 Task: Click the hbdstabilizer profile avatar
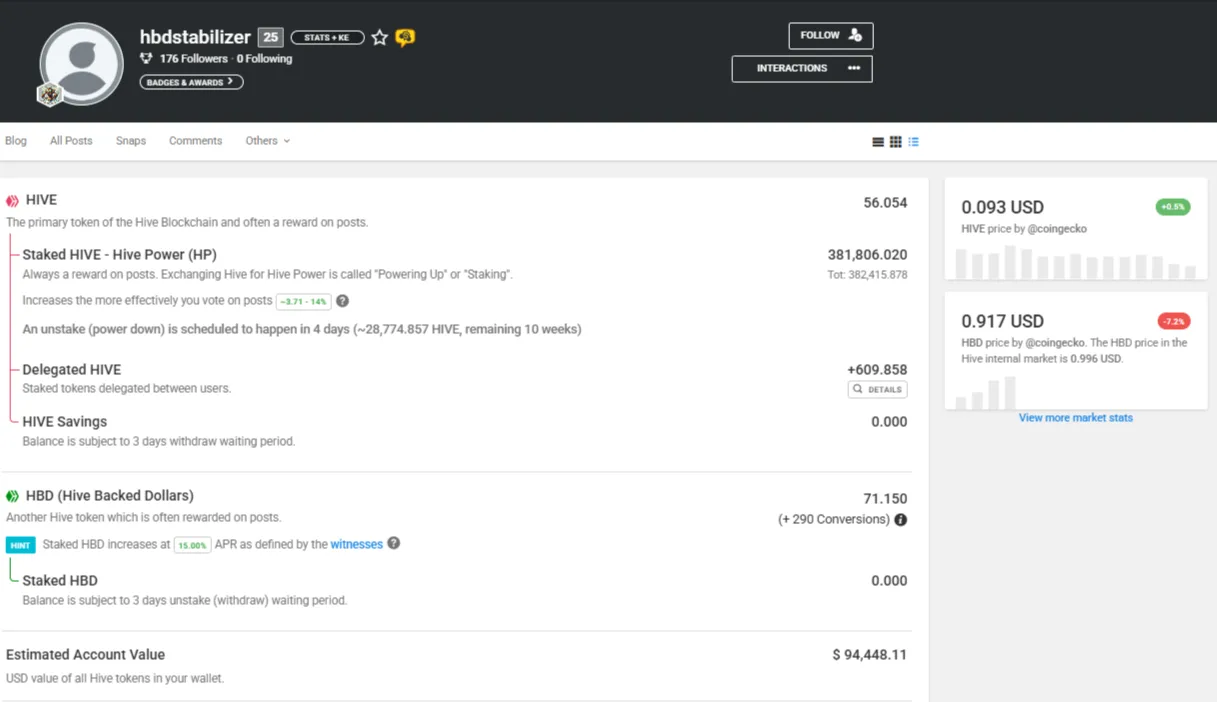[82, 64]
